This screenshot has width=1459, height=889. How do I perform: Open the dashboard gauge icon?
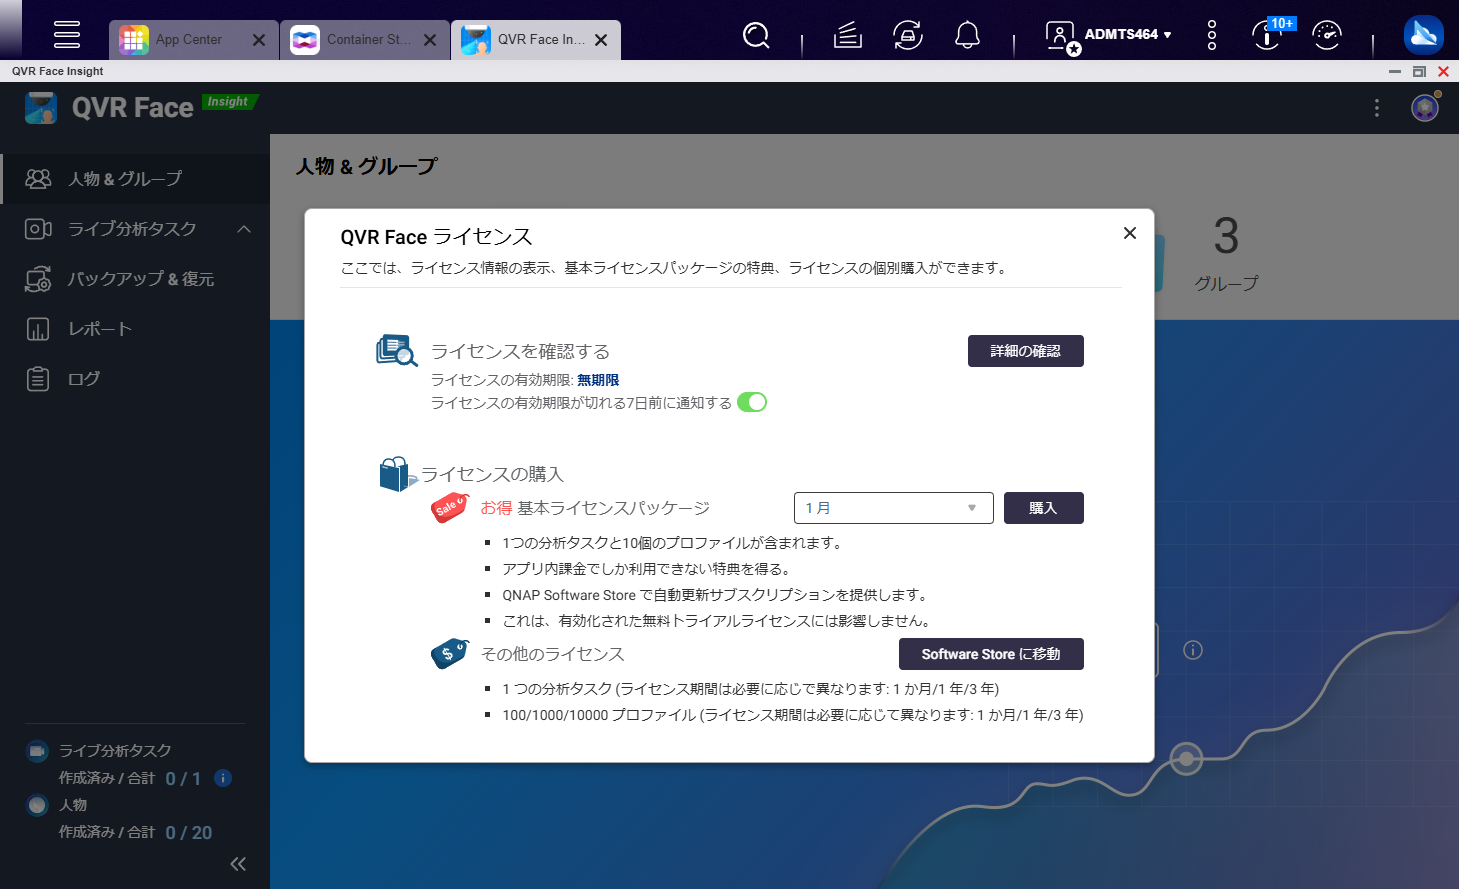click(1327, 36)
